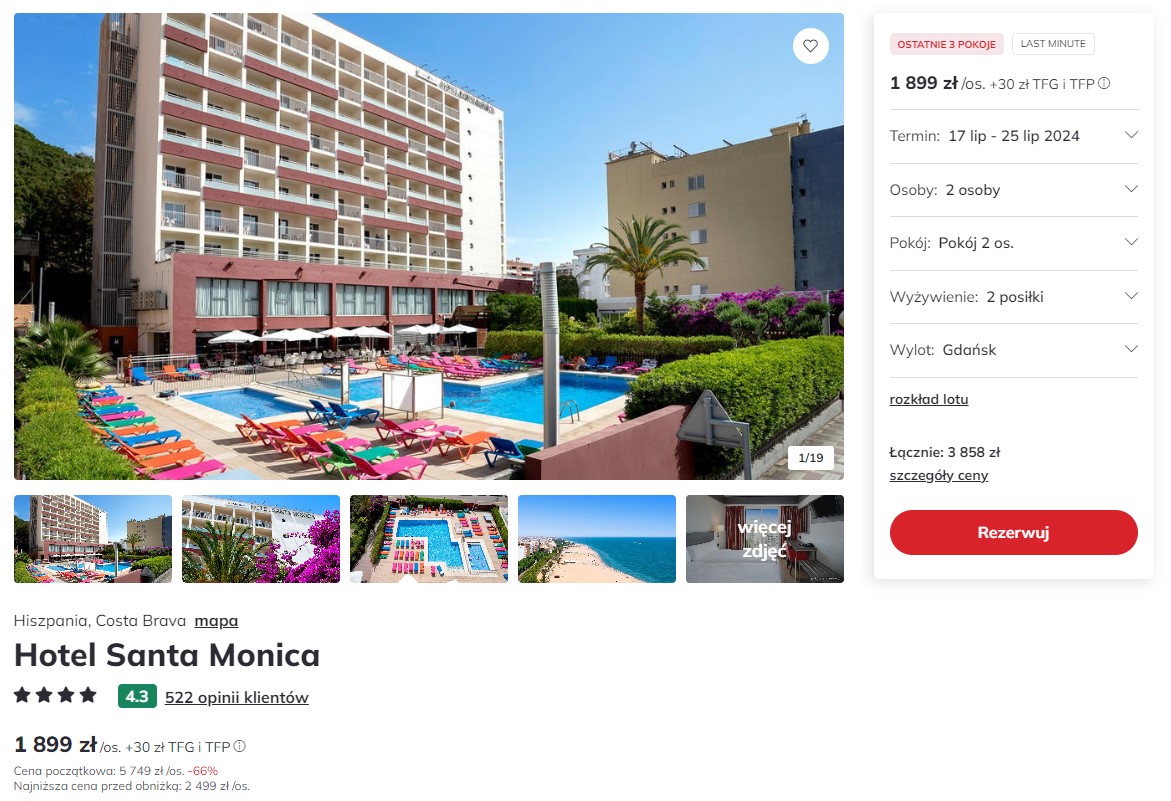Click the Rezerwuj button
The image size is (1171, 801).
[x=1013, y=532]
